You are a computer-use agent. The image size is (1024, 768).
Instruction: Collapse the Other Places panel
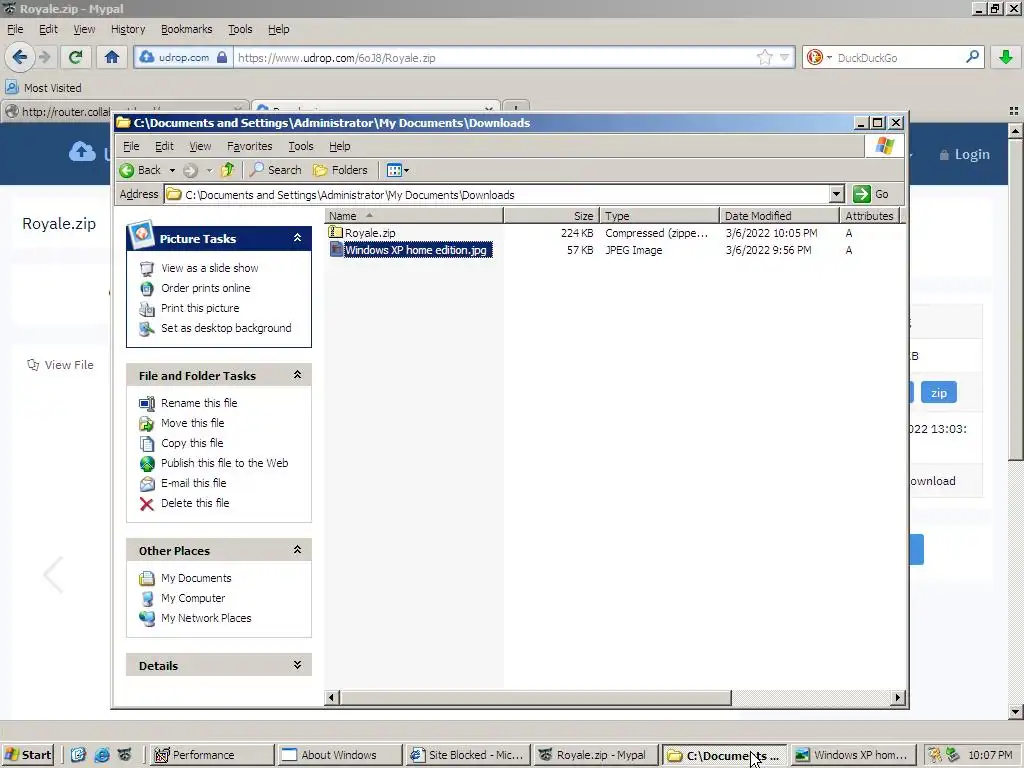point(297,550)
